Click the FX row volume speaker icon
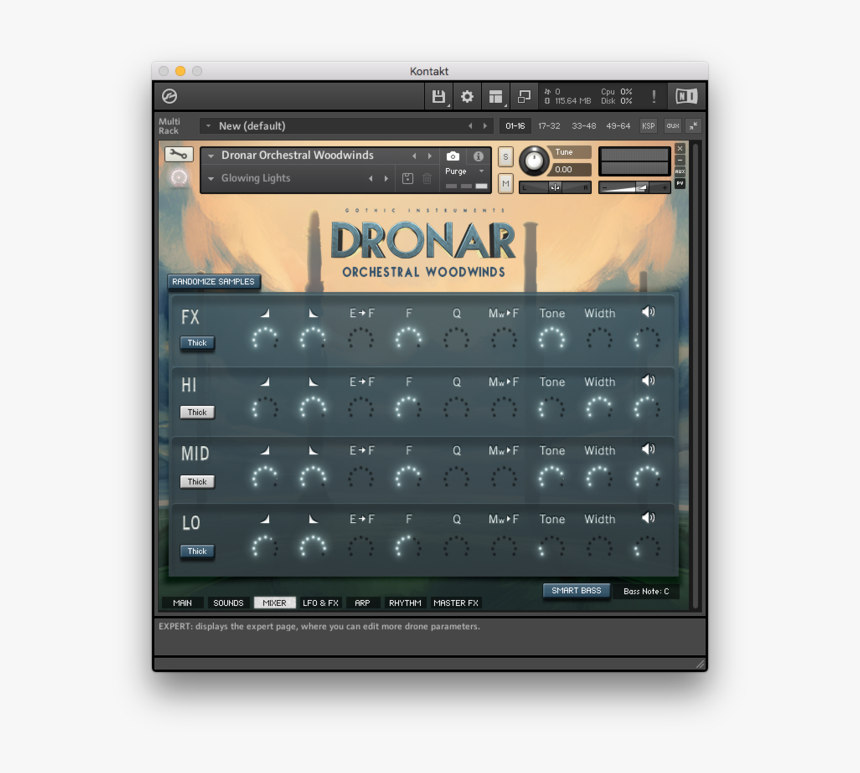 click(x=648, y=313)
